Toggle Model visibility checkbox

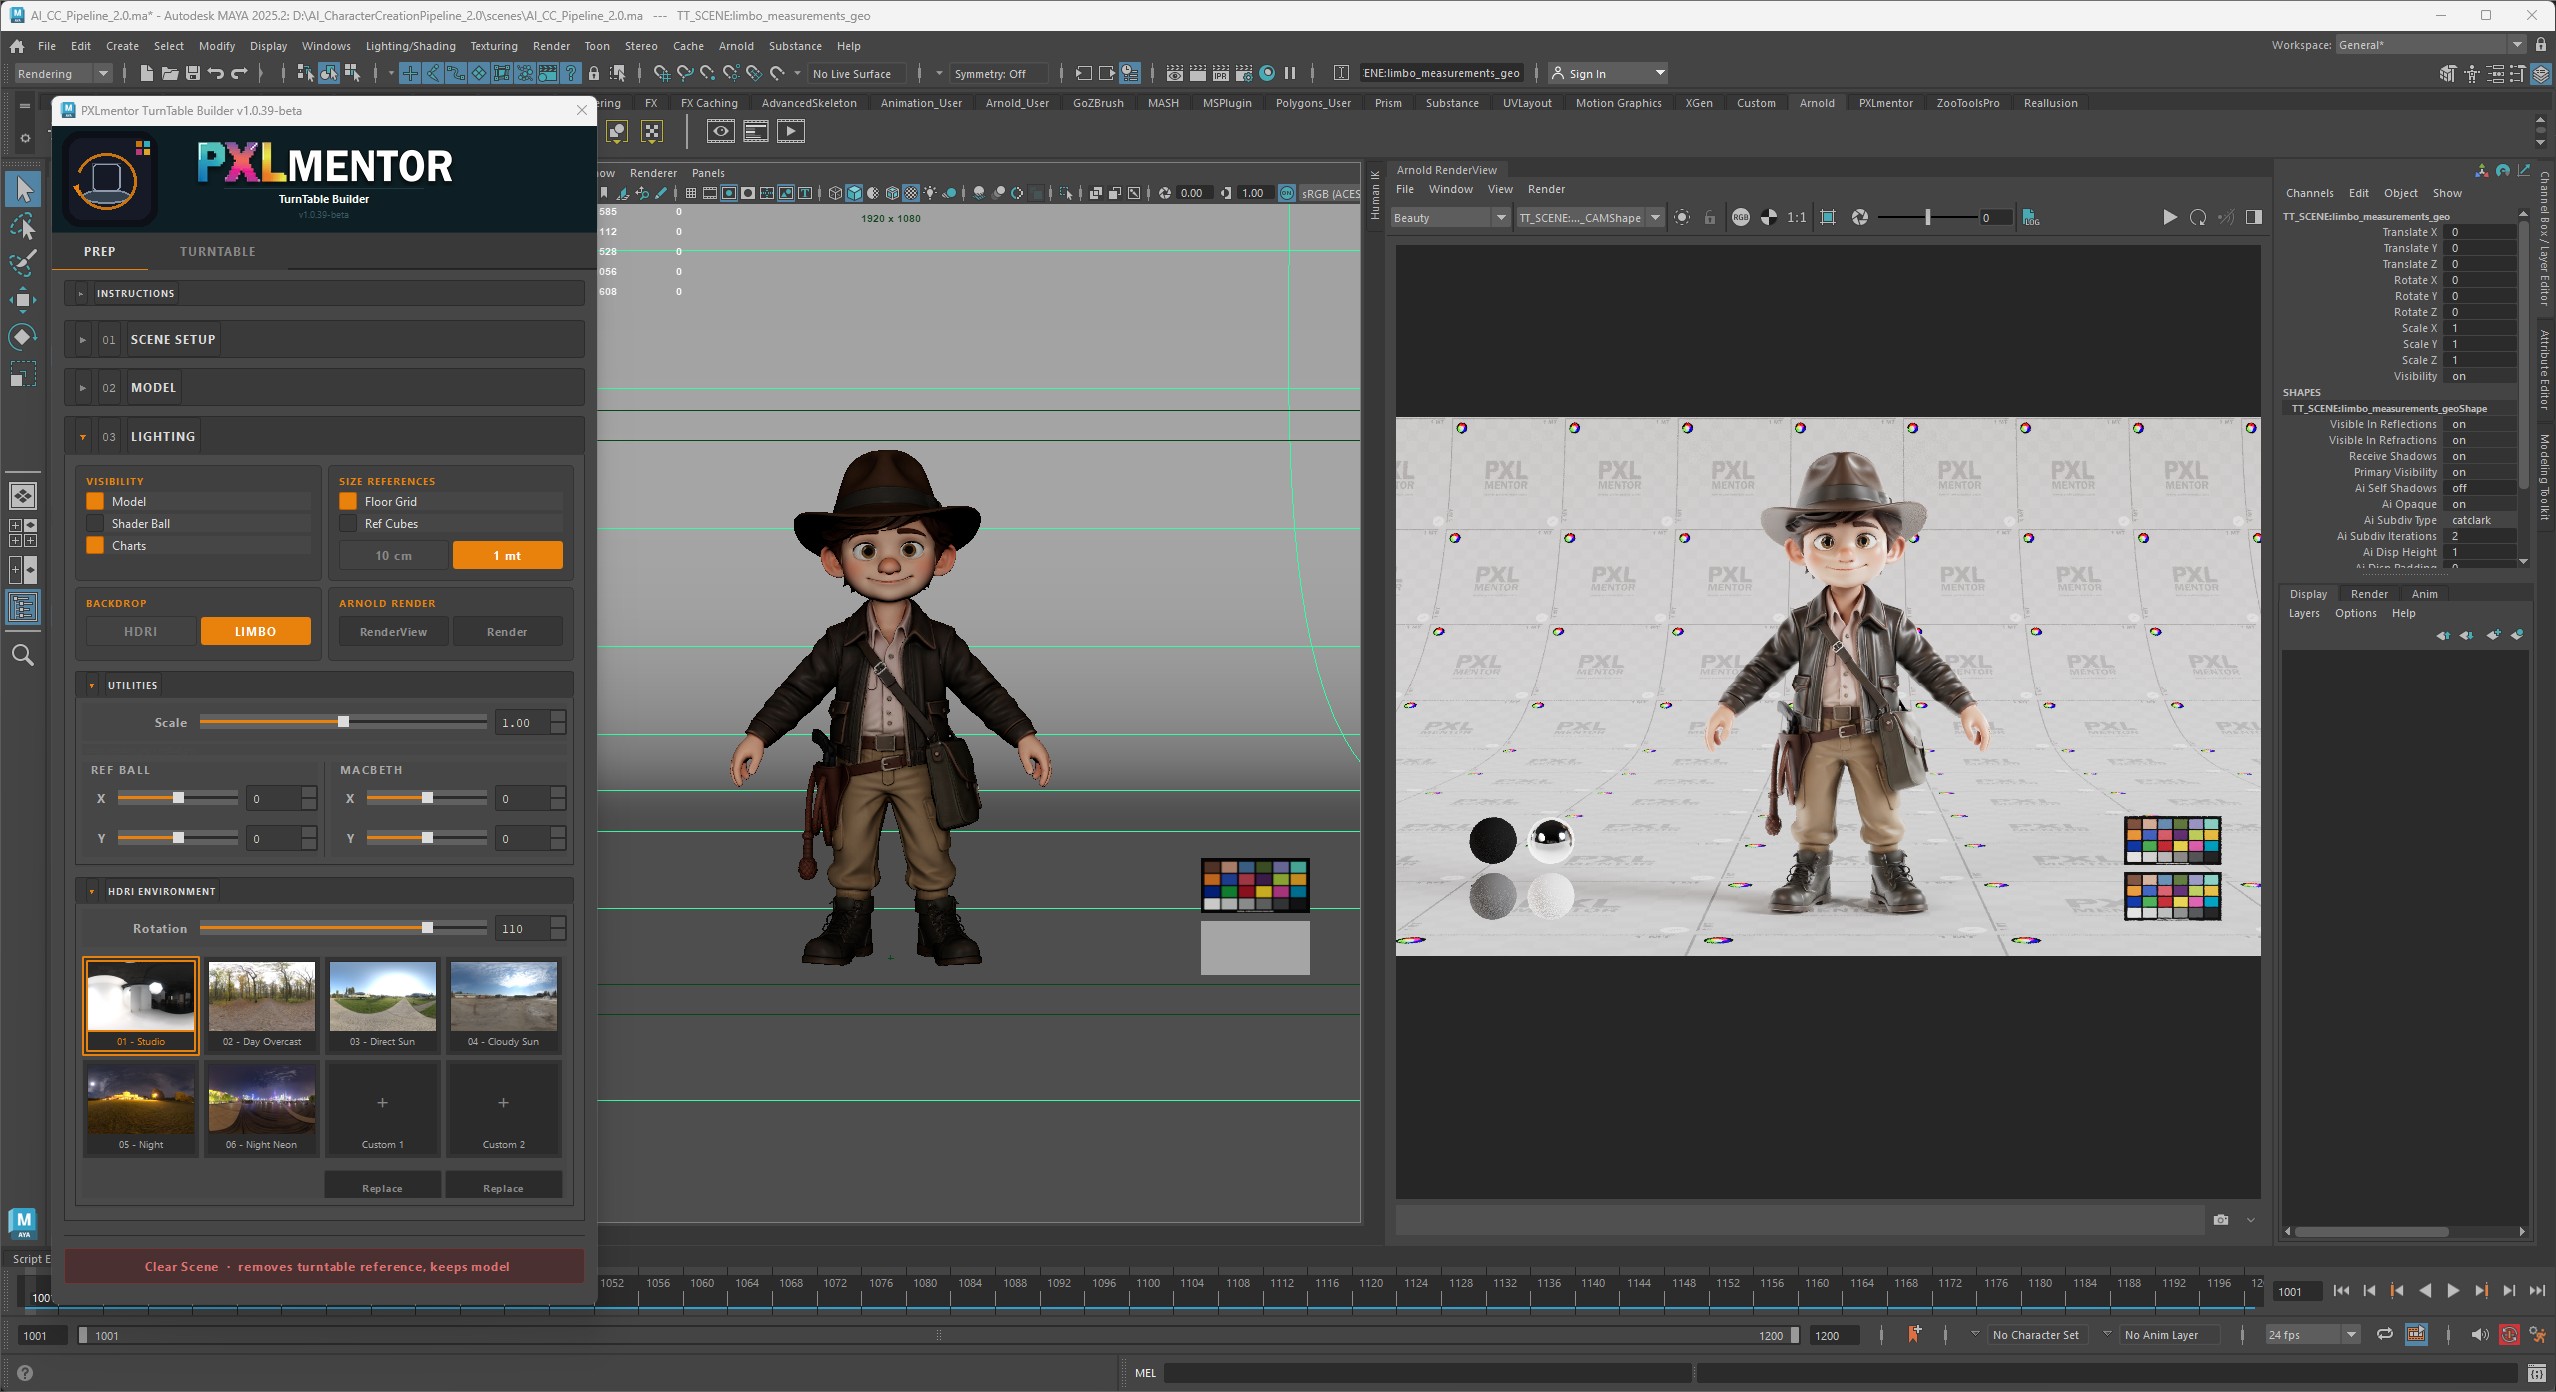coord(95,501)
